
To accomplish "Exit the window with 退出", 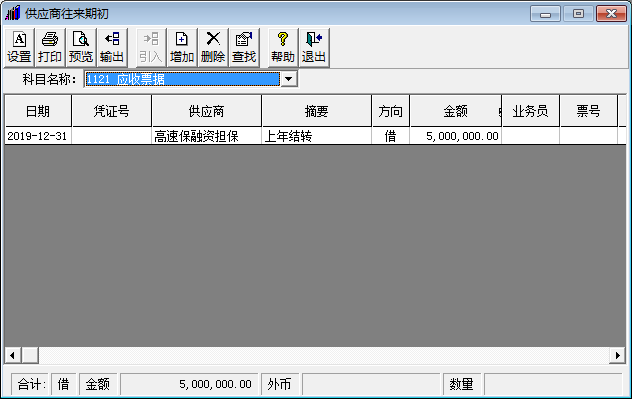I will (314, 48).
